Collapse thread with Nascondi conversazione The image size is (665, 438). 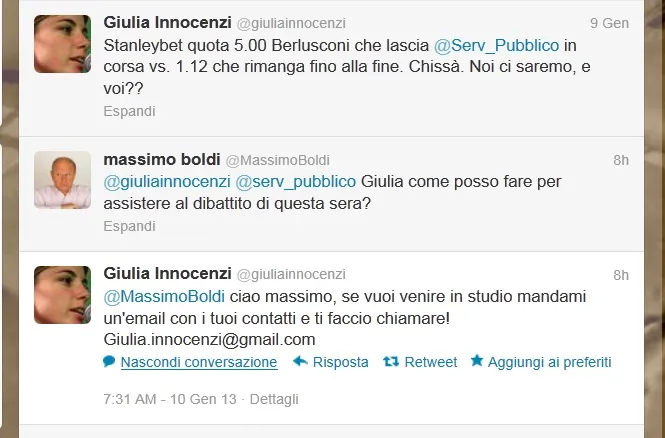[x=198, y=362]
